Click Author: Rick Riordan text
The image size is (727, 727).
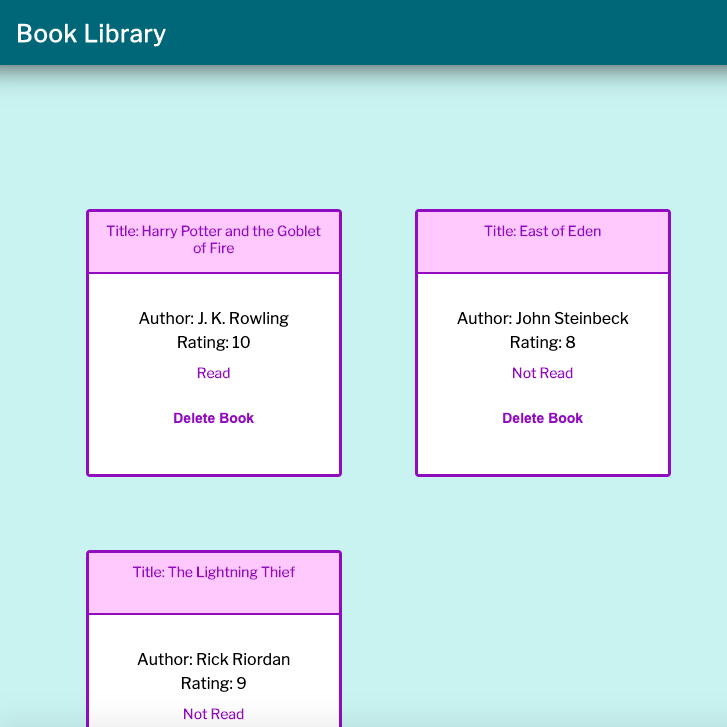(213, 659)
